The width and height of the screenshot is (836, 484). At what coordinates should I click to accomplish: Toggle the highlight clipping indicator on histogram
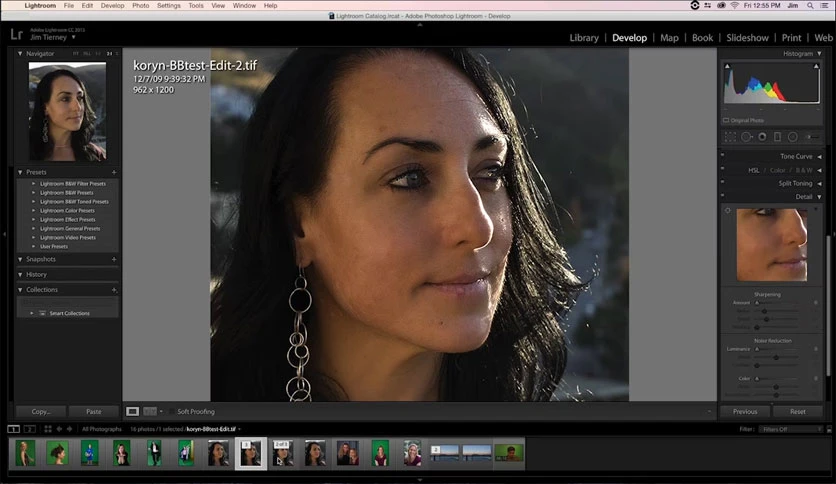pyautogui.click(x=816, y=66)
